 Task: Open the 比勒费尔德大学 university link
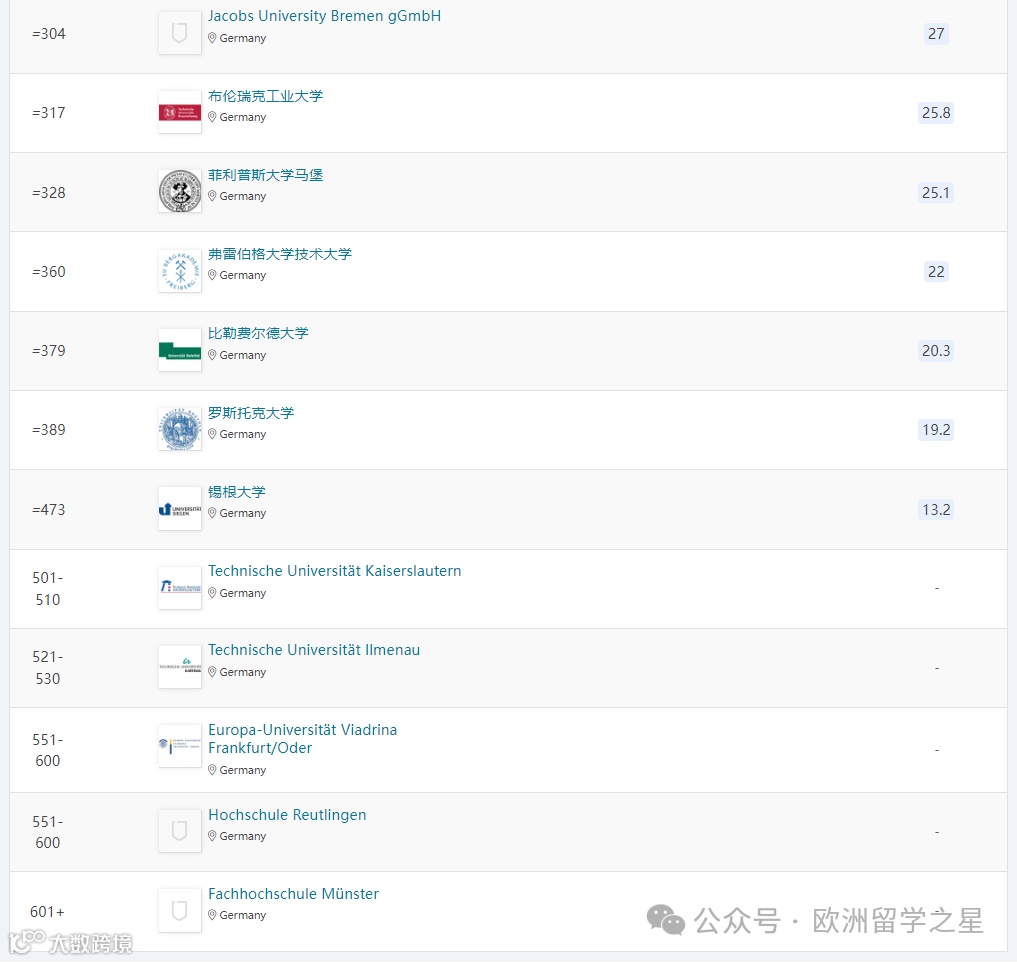[x=258, y=333]
